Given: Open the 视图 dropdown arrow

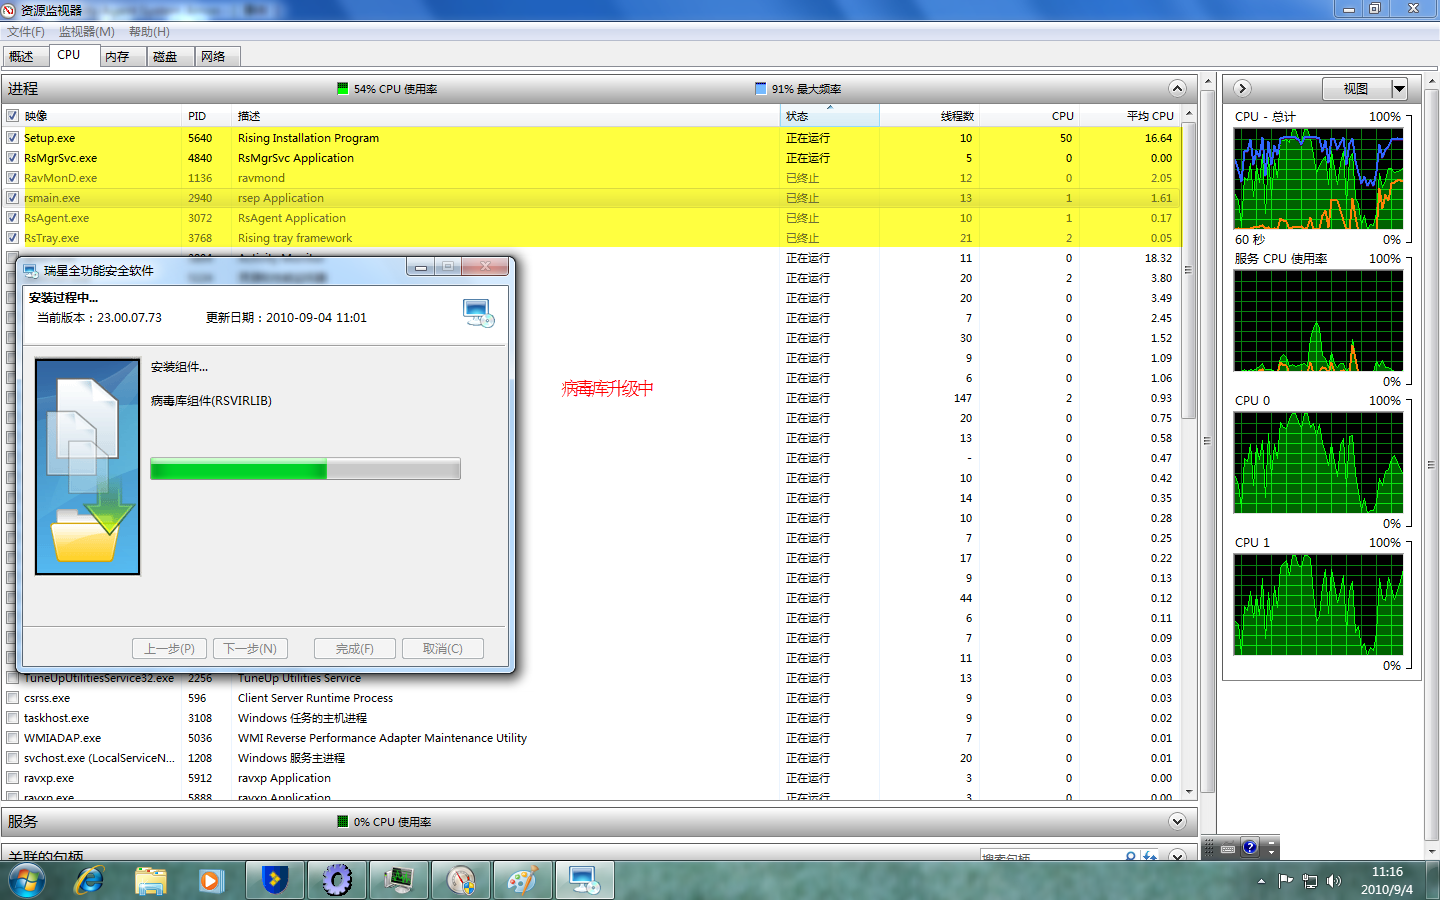Looking at the screenshot, I should [x=1399, y=89].
